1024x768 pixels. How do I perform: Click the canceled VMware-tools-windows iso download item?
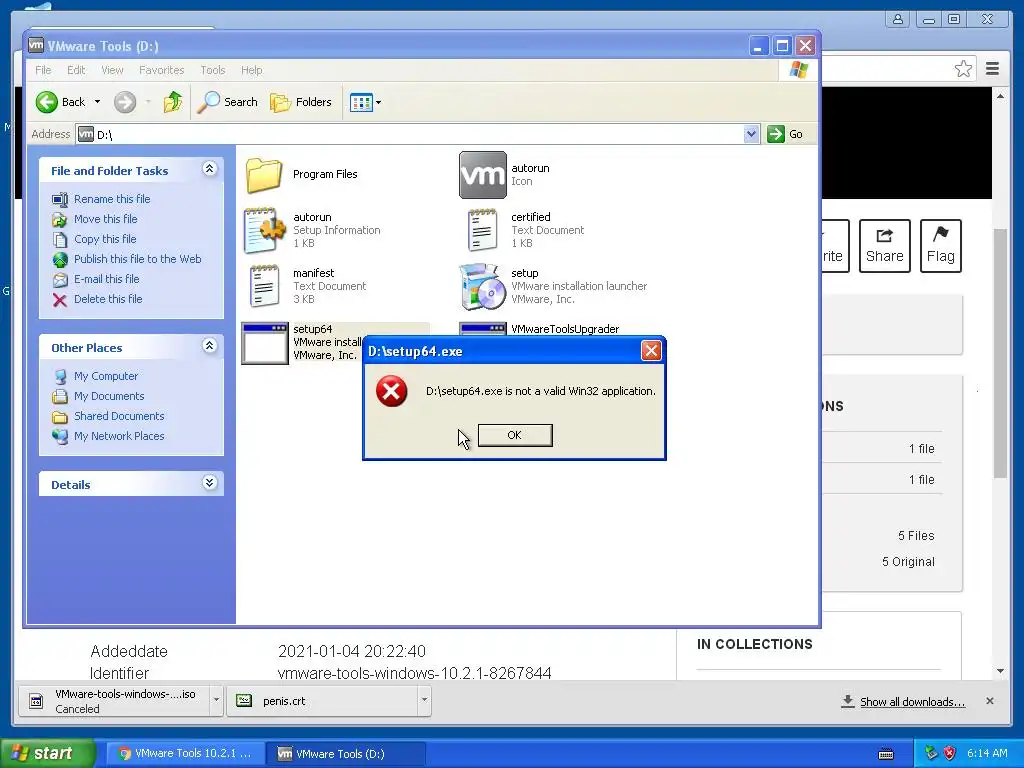click(x=114, y=701)
